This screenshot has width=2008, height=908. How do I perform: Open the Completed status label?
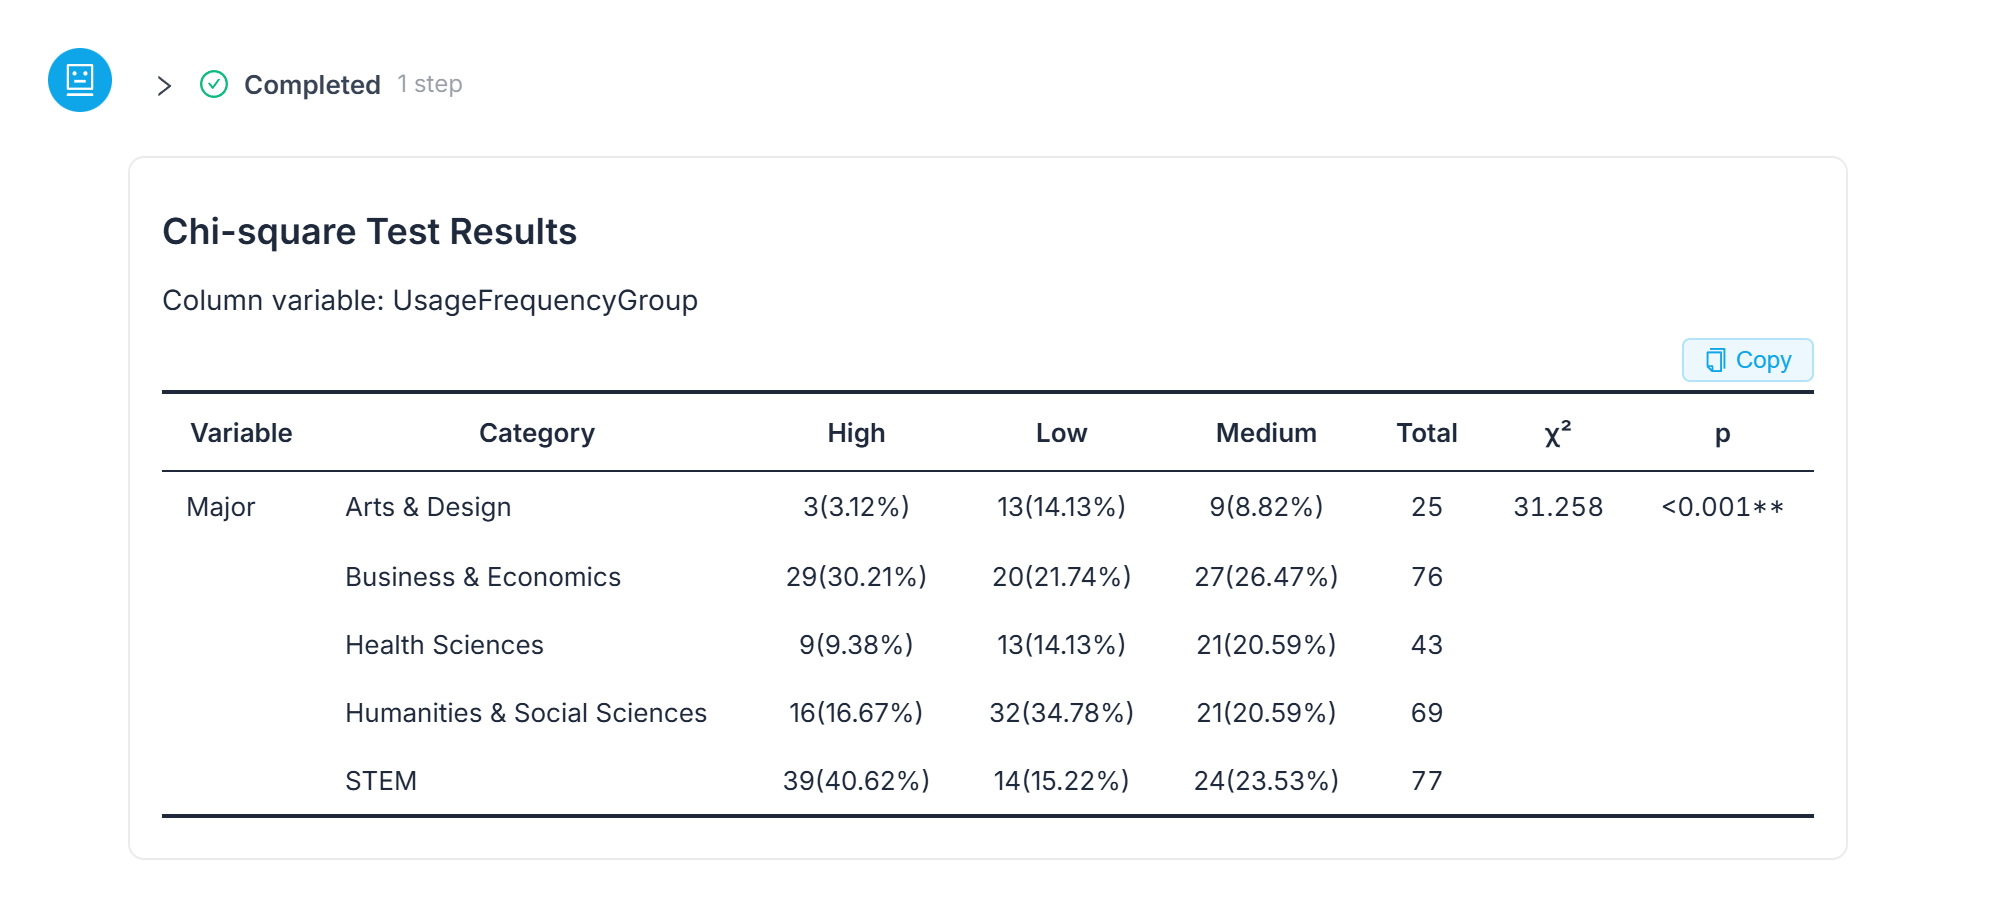(x=312, y=85)
